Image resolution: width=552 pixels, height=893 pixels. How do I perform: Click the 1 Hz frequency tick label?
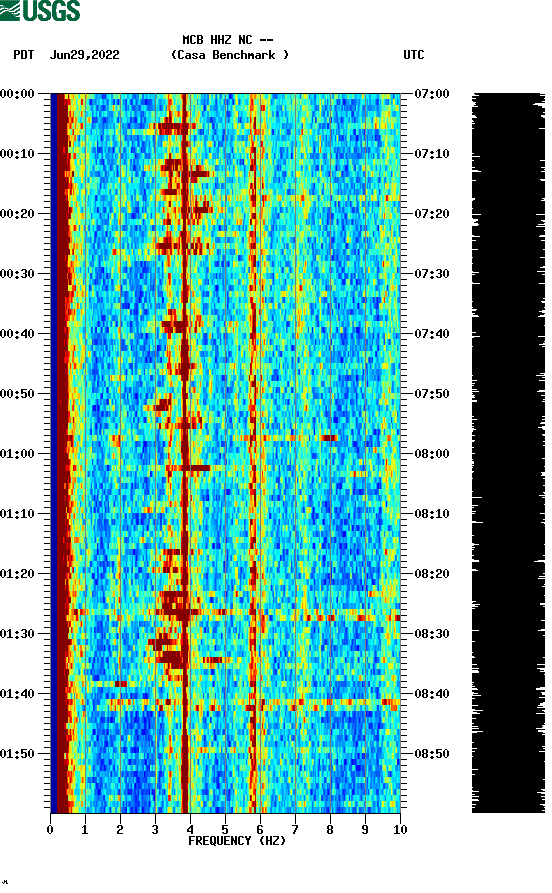pos(85,830)
